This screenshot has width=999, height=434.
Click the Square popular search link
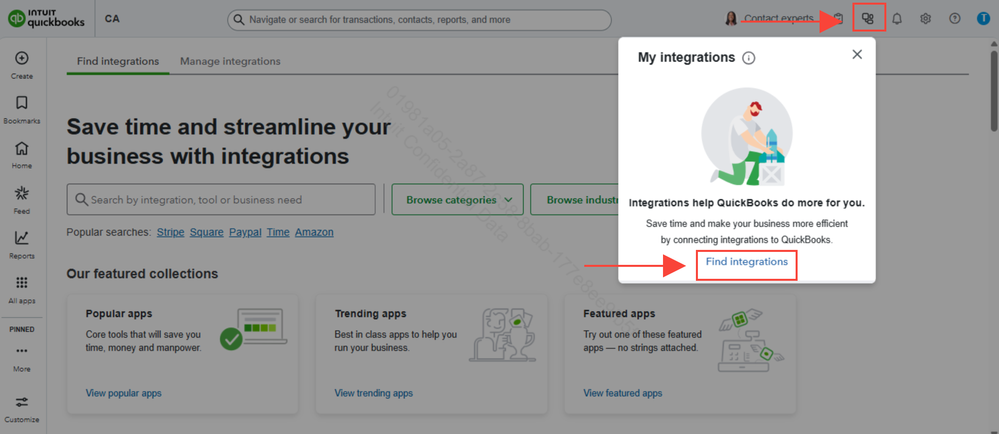(206, 232)
